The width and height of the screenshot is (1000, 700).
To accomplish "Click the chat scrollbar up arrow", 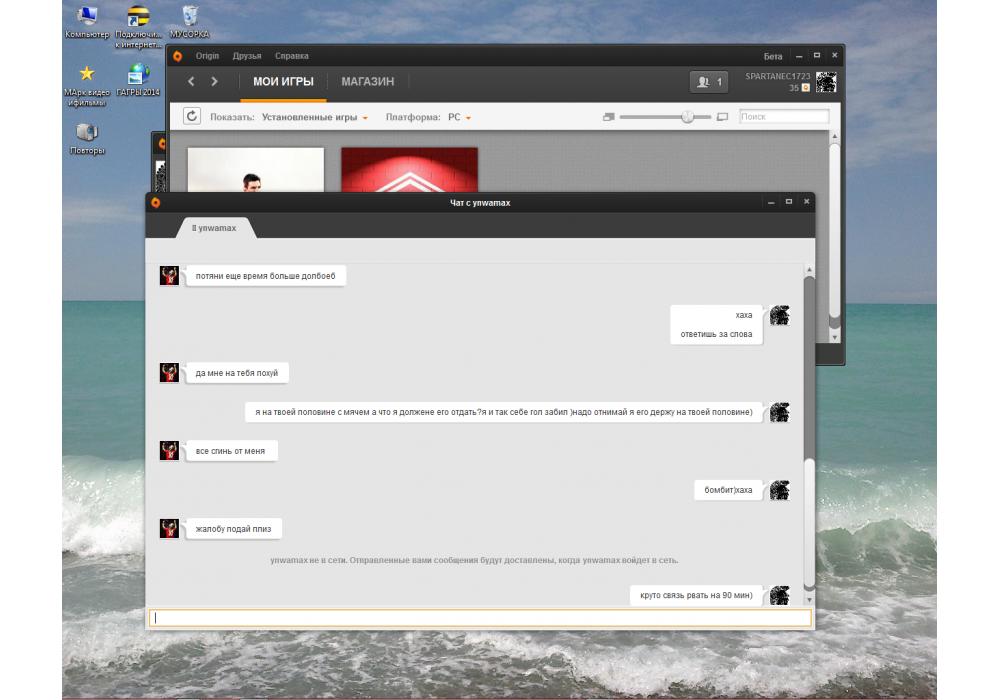I will point(809,270).
